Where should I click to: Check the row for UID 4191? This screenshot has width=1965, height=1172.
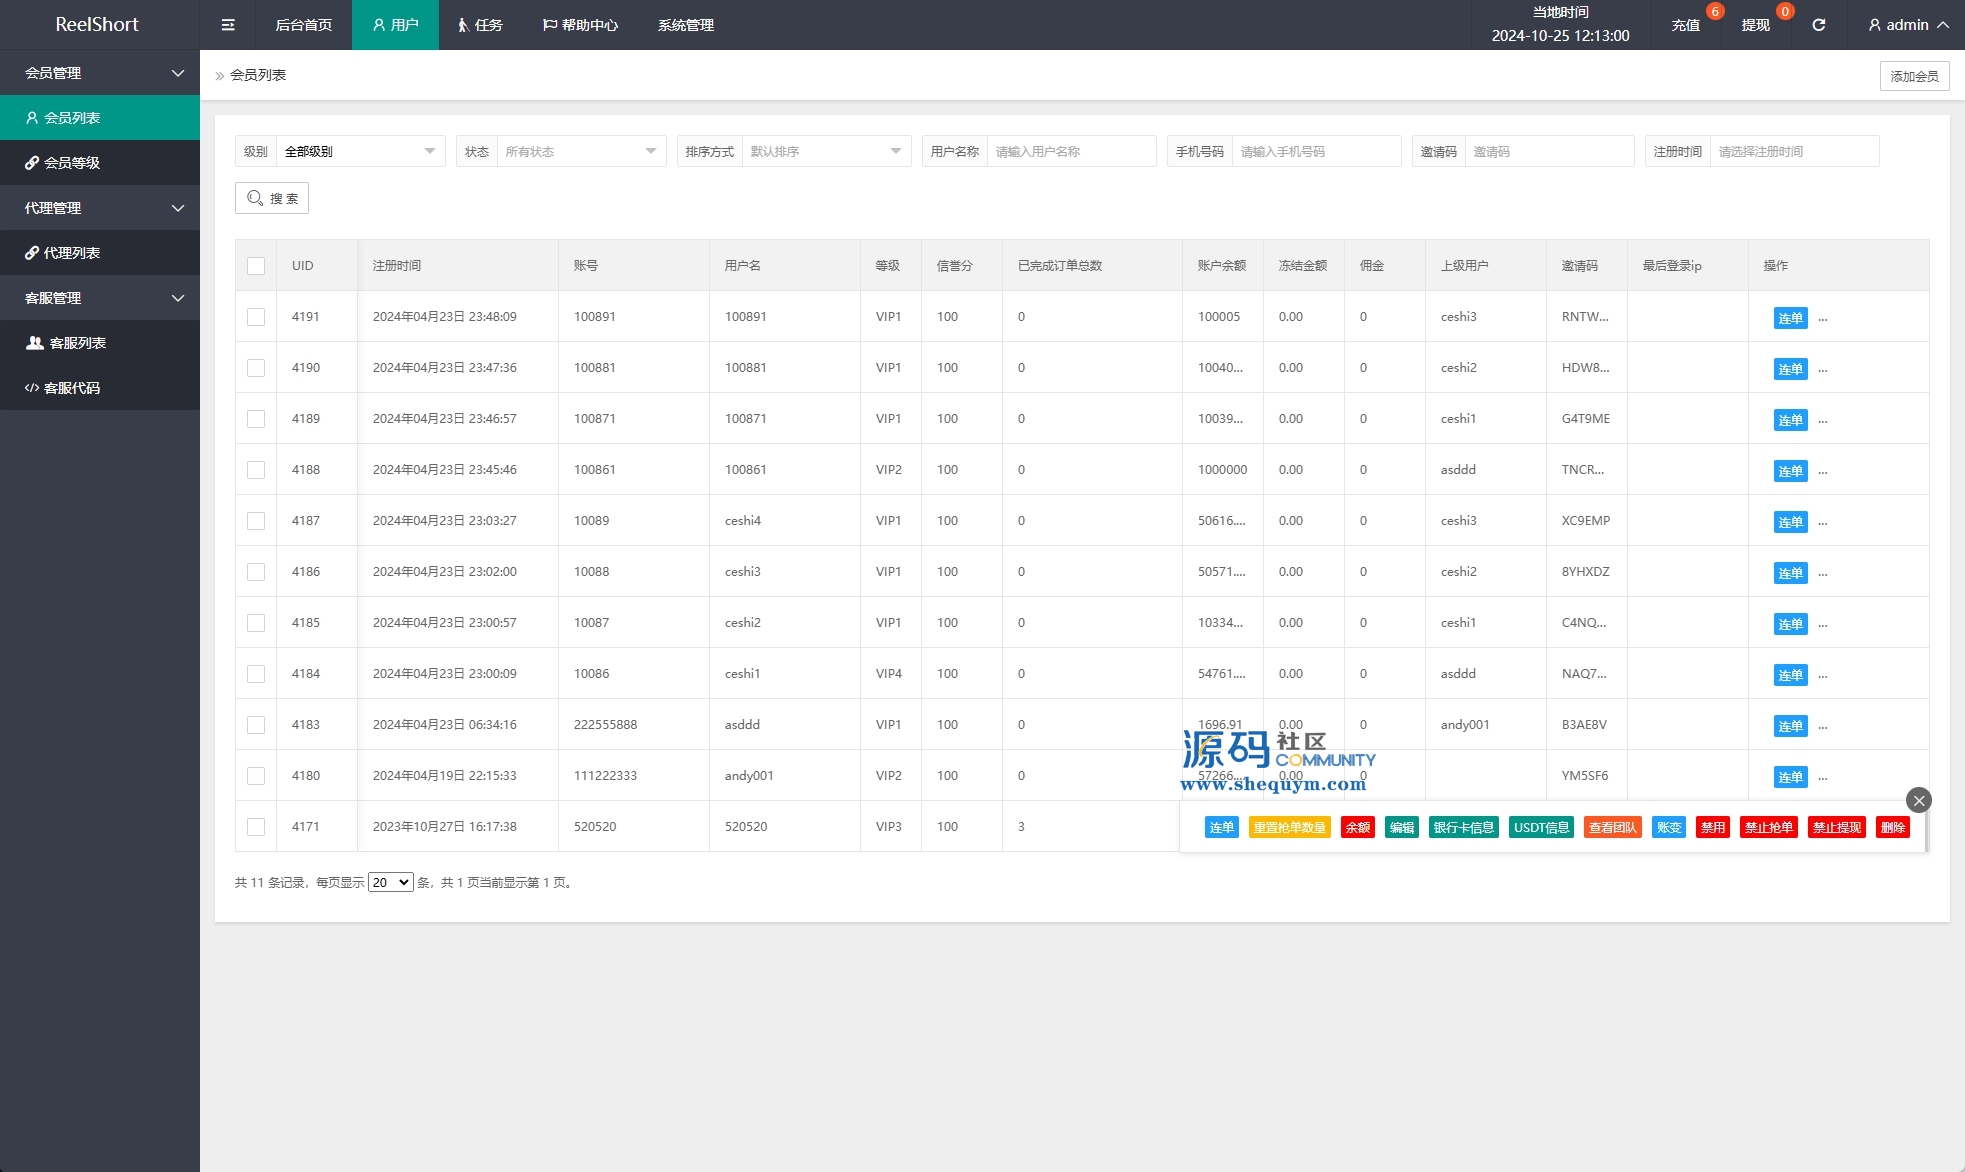pyautogui.click(x=256, y=317)
